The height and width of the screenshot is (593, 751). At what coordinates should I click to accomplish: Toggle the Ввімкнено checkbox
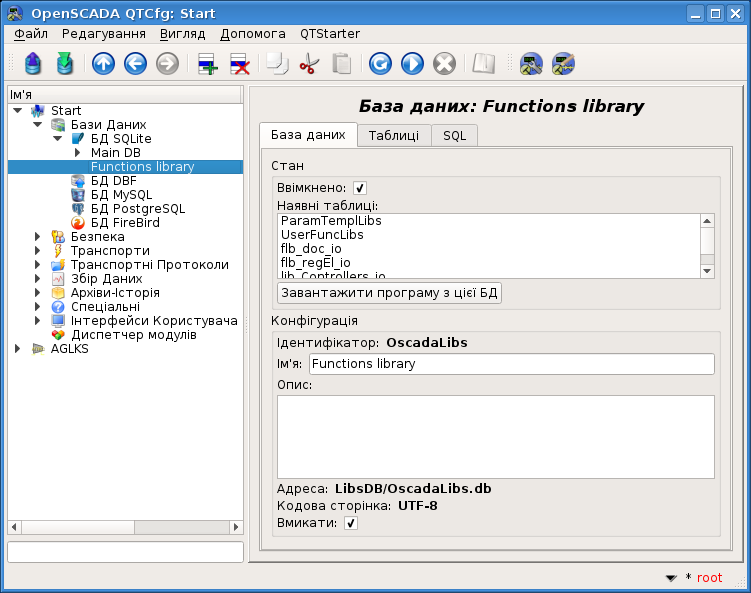(360, 188)
